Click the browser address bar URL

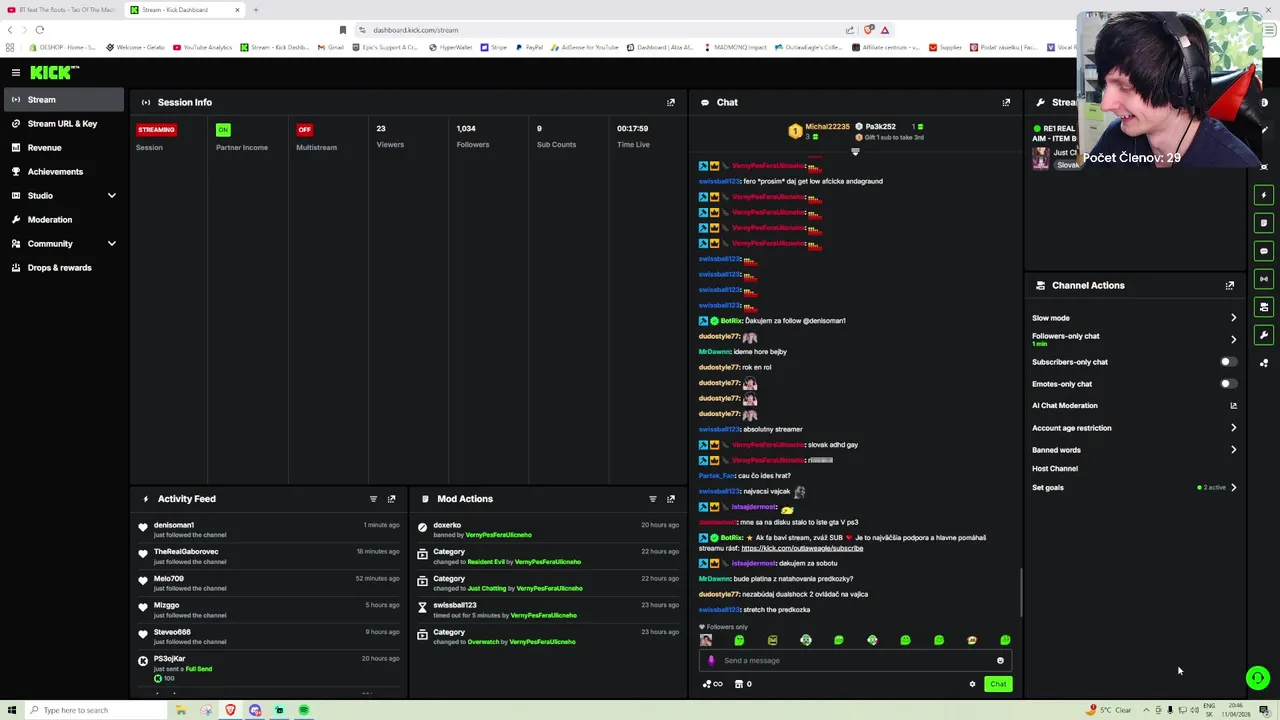coord(415,30)
